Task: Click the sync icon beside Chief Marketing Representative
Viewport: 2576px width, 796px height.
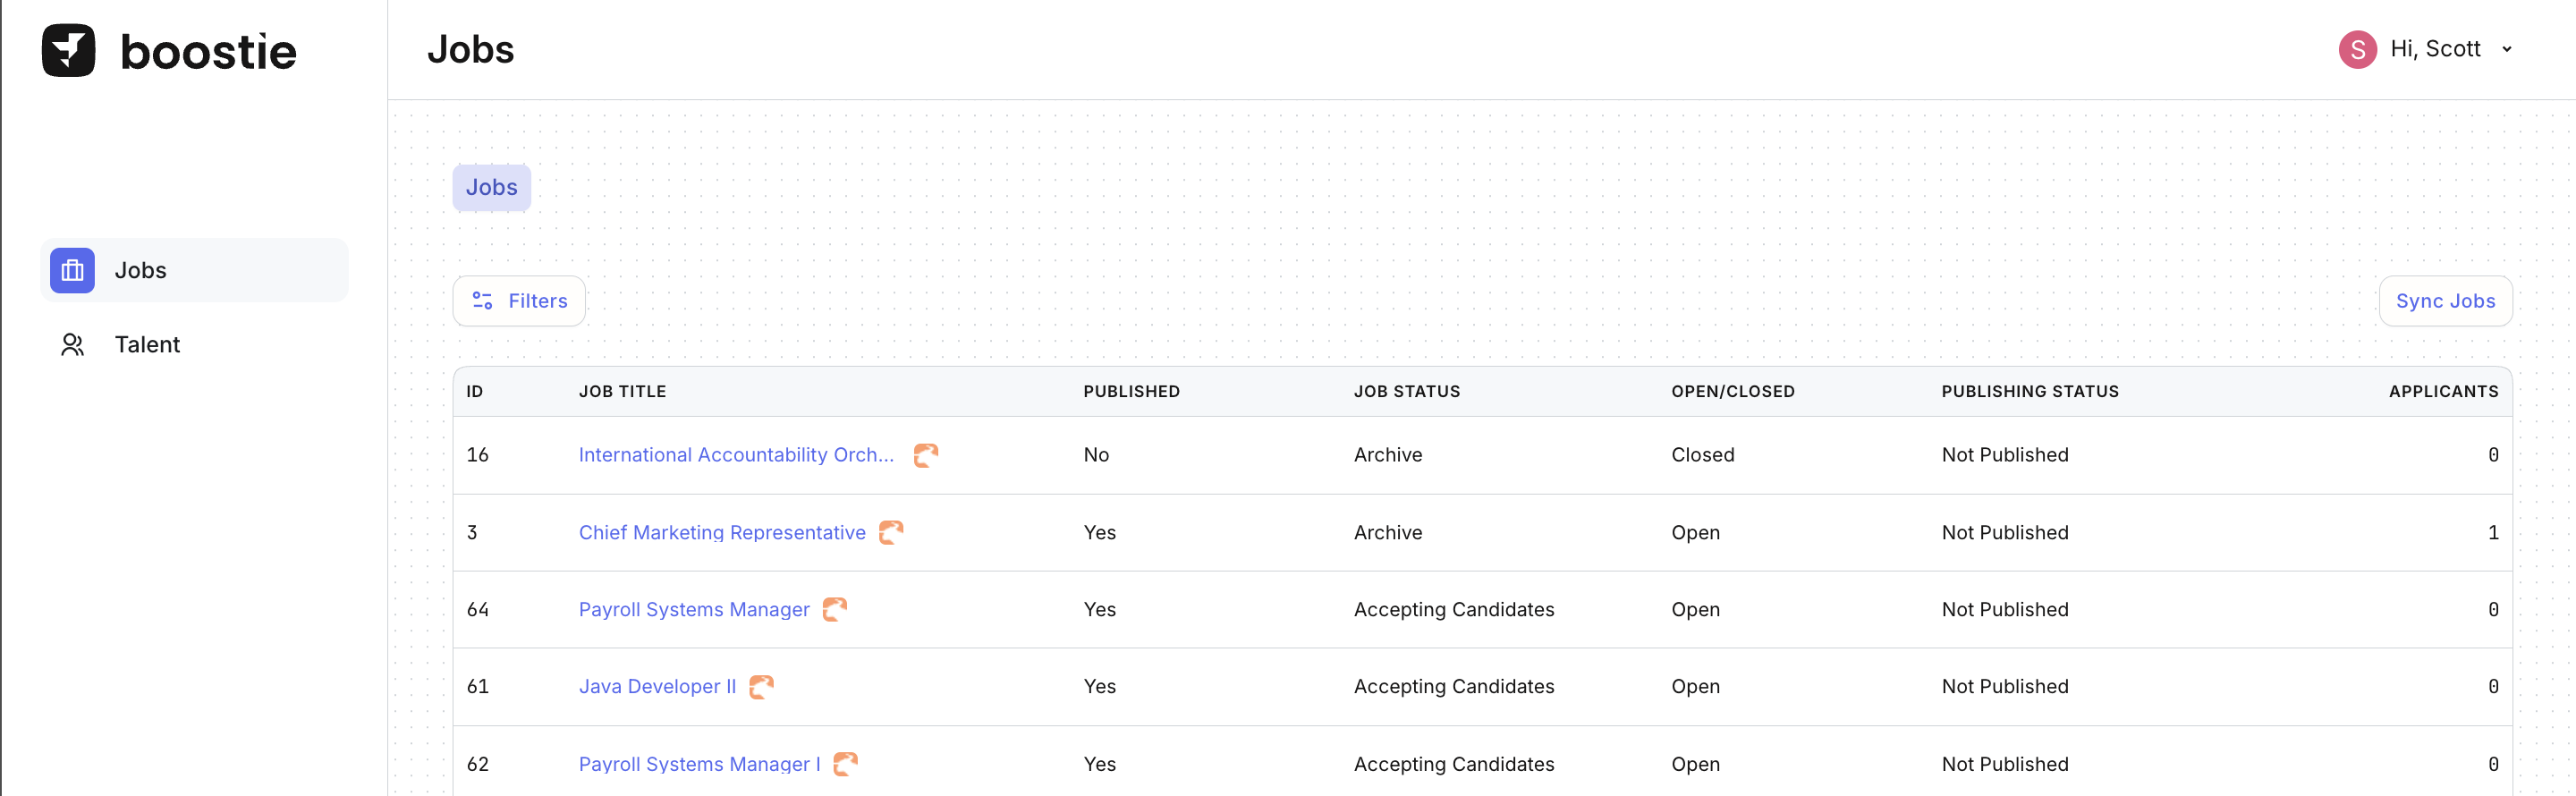Action: (x=890, y=533)
